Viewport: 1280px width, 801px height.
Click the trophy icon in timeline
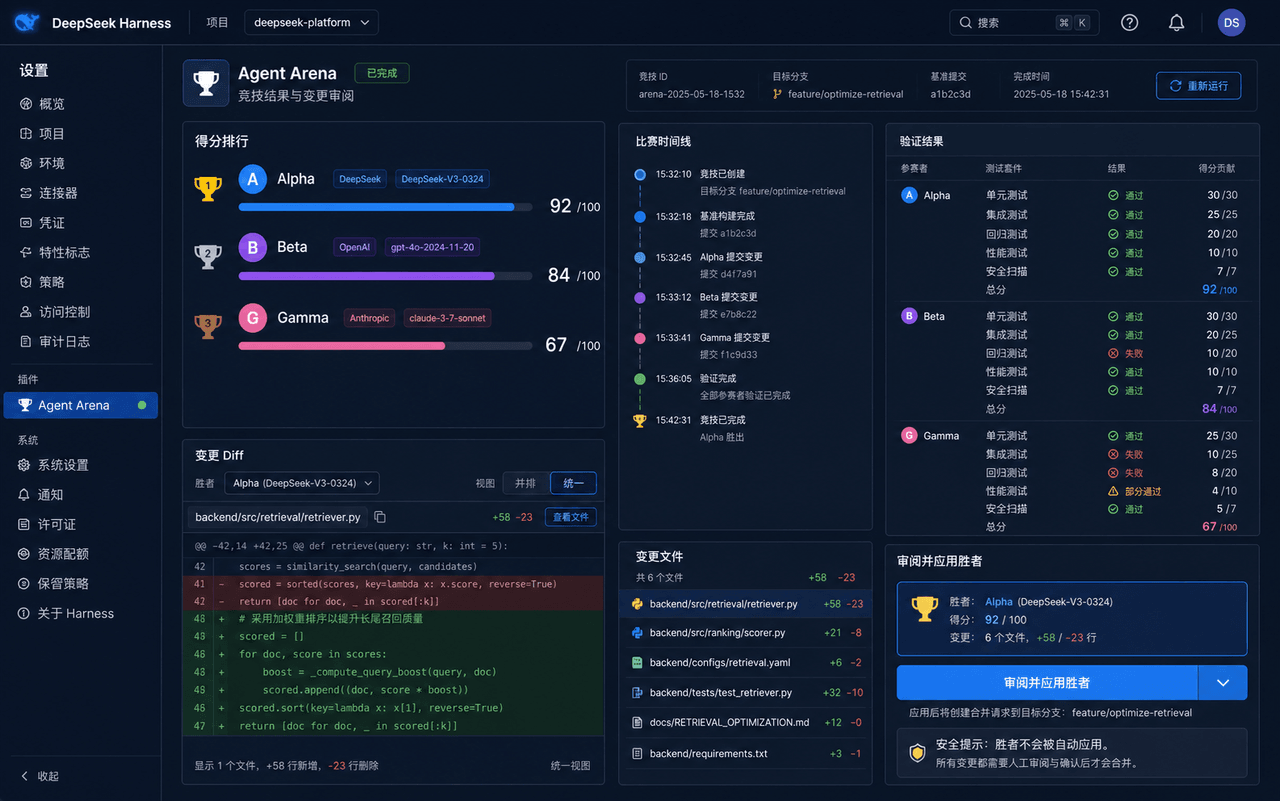pos(640,421)
